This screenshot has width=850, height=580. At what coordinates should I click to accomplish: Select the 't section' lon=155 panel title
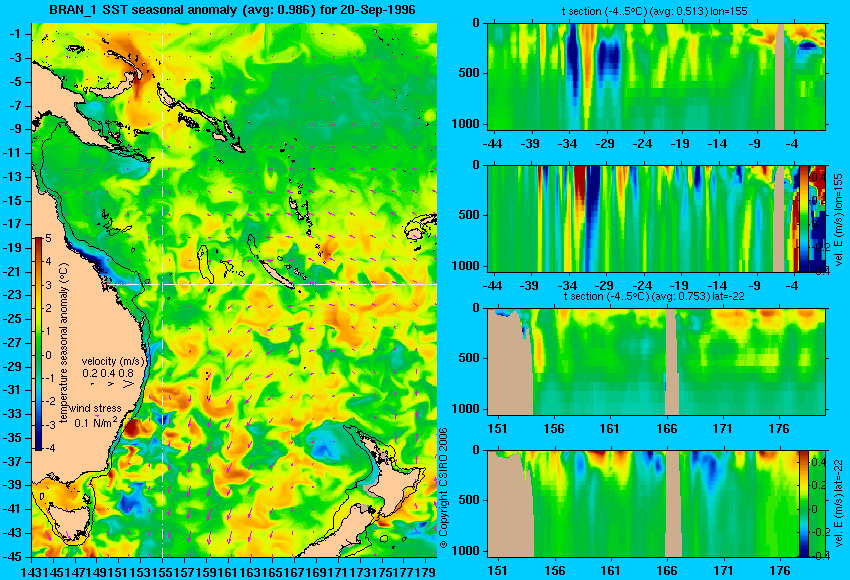[x=655, y=12]
